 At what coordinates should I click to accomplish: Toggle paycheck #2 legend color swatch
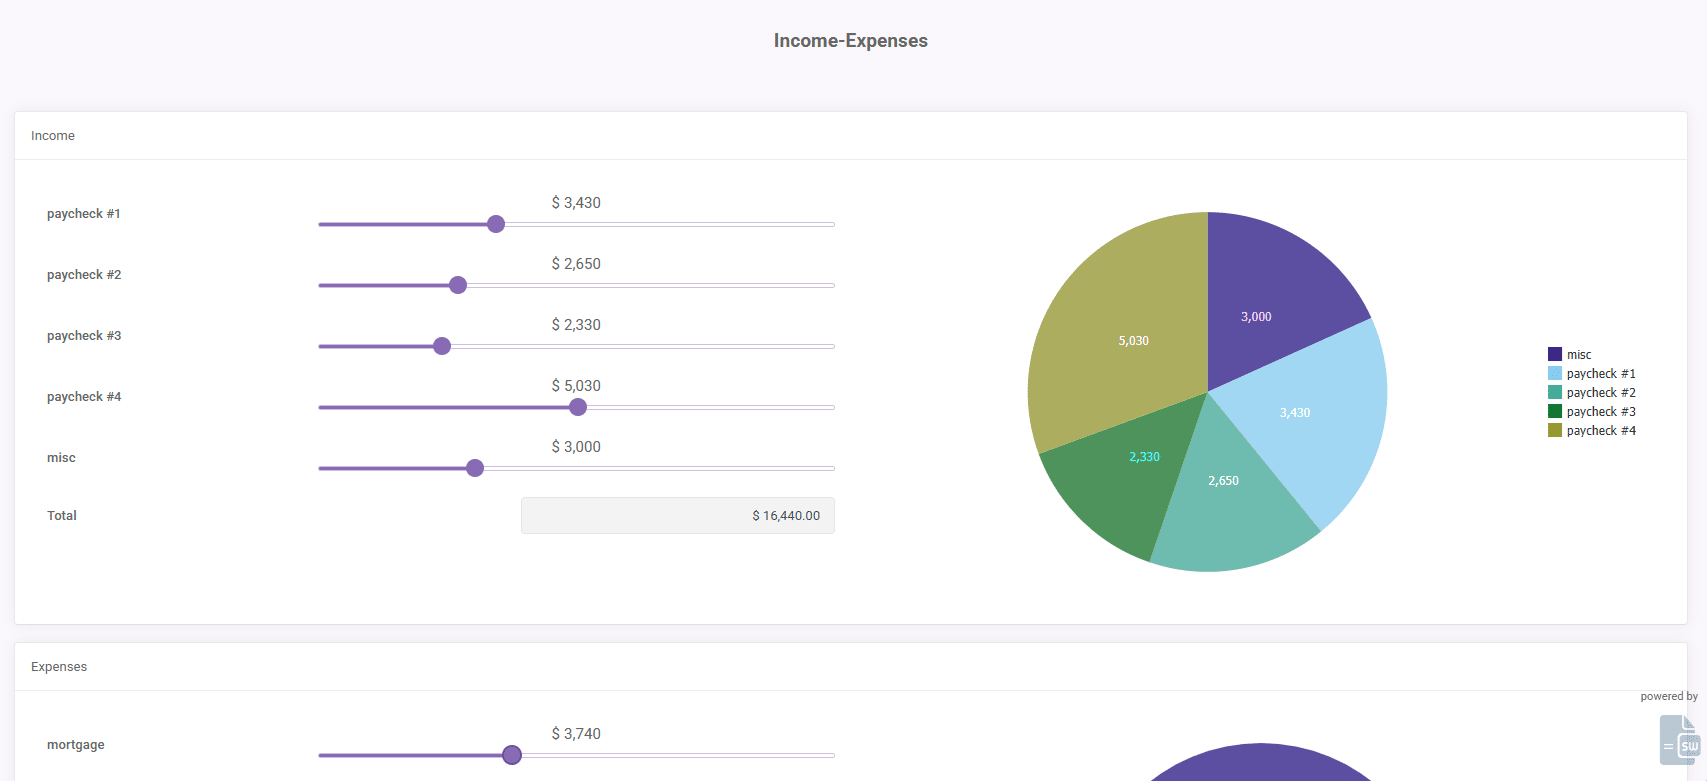tap(1555, 392)
